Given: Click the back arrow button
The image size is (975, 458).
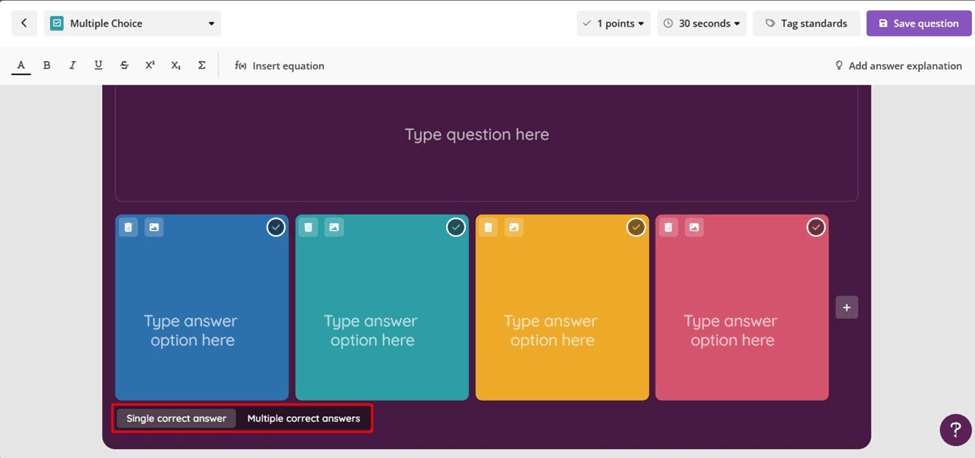Looking at the screenshot, I should 24,23.
